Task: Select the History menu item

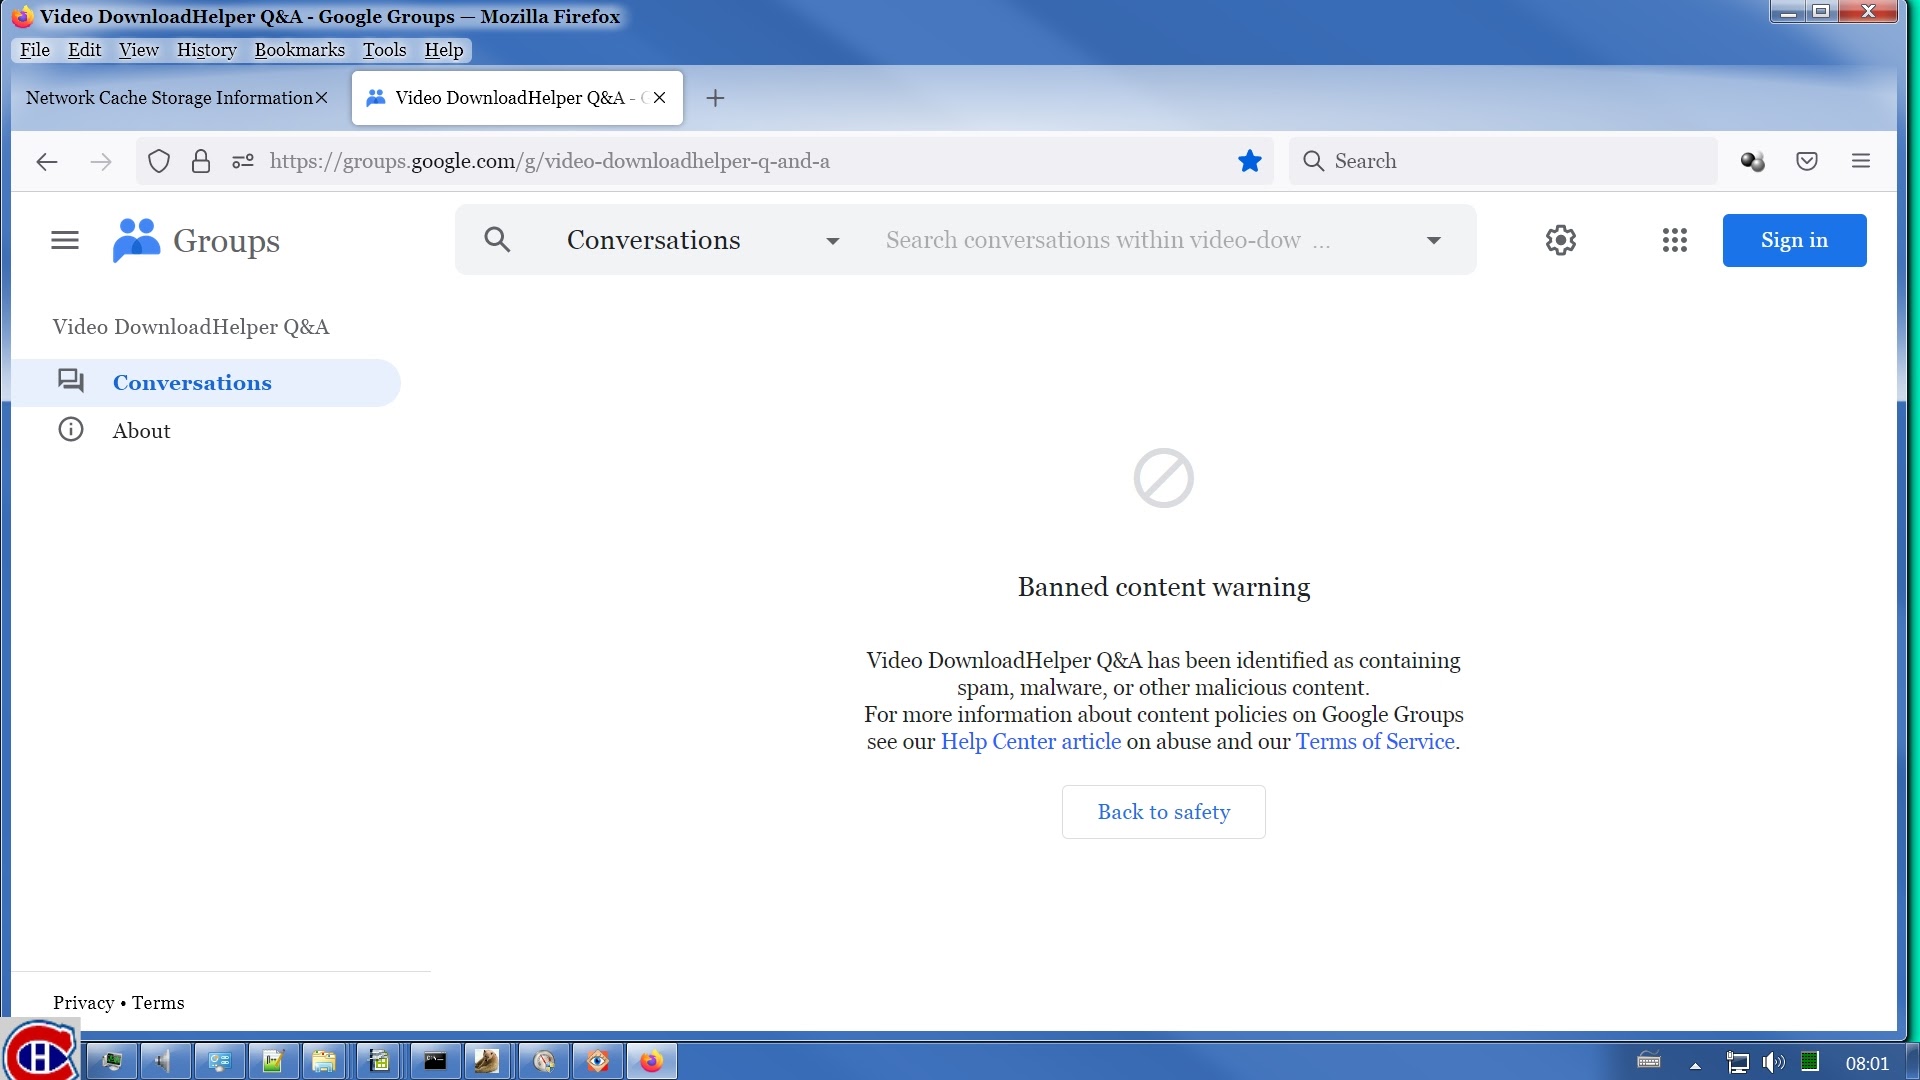Action: click(204, 49)
